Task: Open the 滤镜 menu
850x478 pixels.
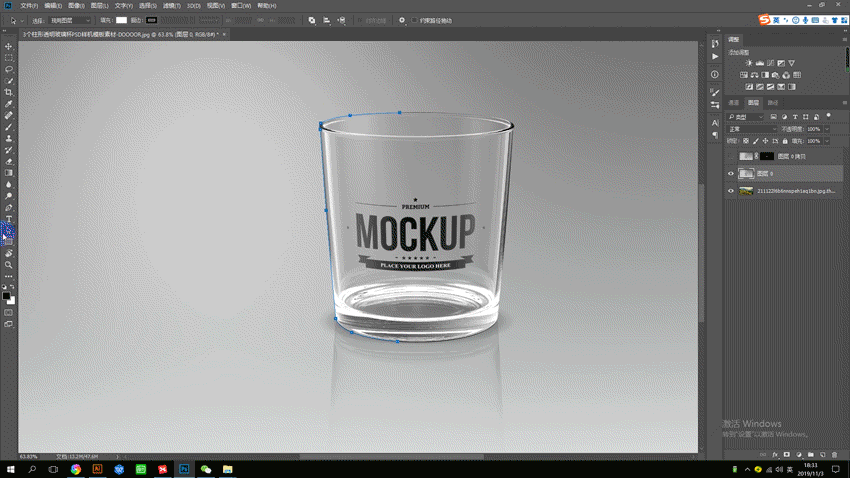Action: pos(171,5)
